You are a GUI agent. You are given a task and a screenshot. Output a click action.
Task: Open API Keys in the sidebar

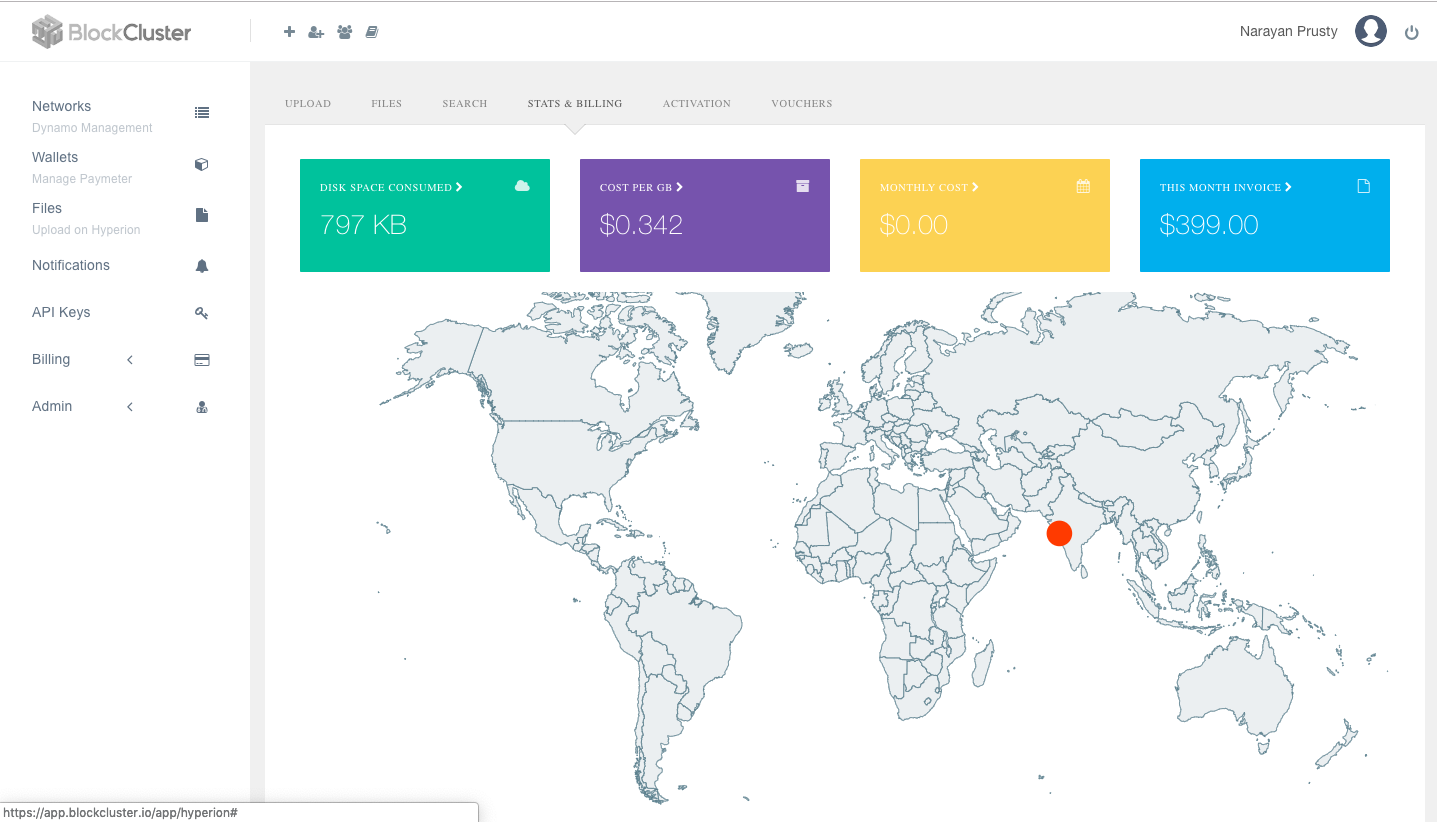pyautogui.click(x=61, y=312)
